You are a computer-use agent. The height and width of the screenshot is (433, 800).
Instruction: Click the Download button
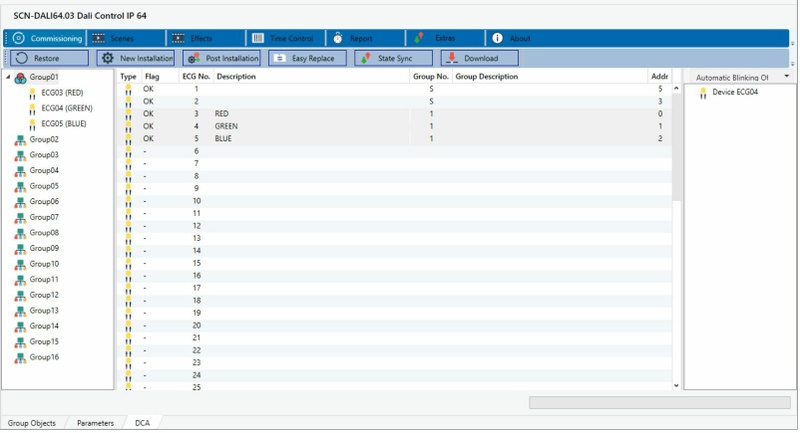(480, 58)
